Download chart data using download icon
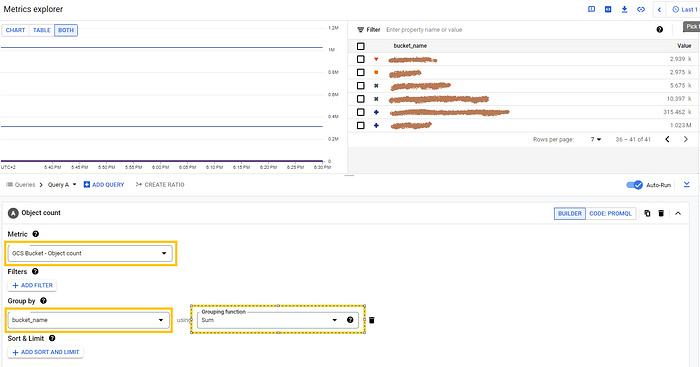The width and height of the screenshot is (700, 367). pyautogui.click(x=624, y=9)
